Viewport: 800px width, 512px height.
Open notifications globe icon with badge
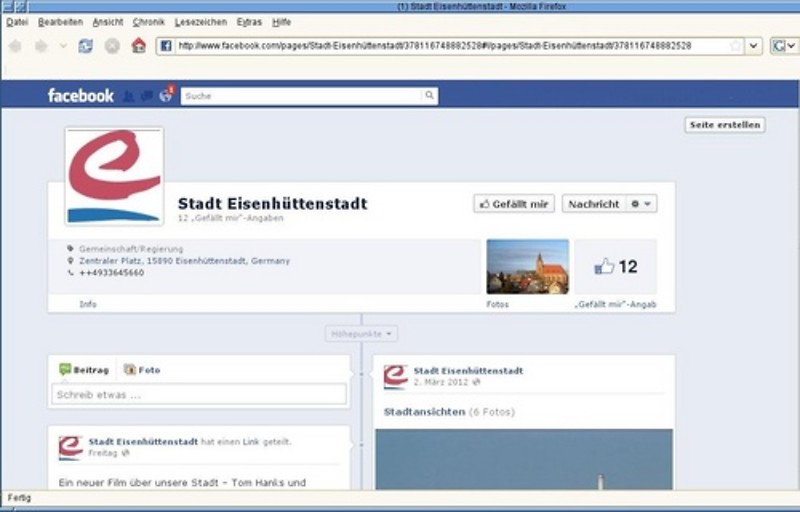[166, 95]
